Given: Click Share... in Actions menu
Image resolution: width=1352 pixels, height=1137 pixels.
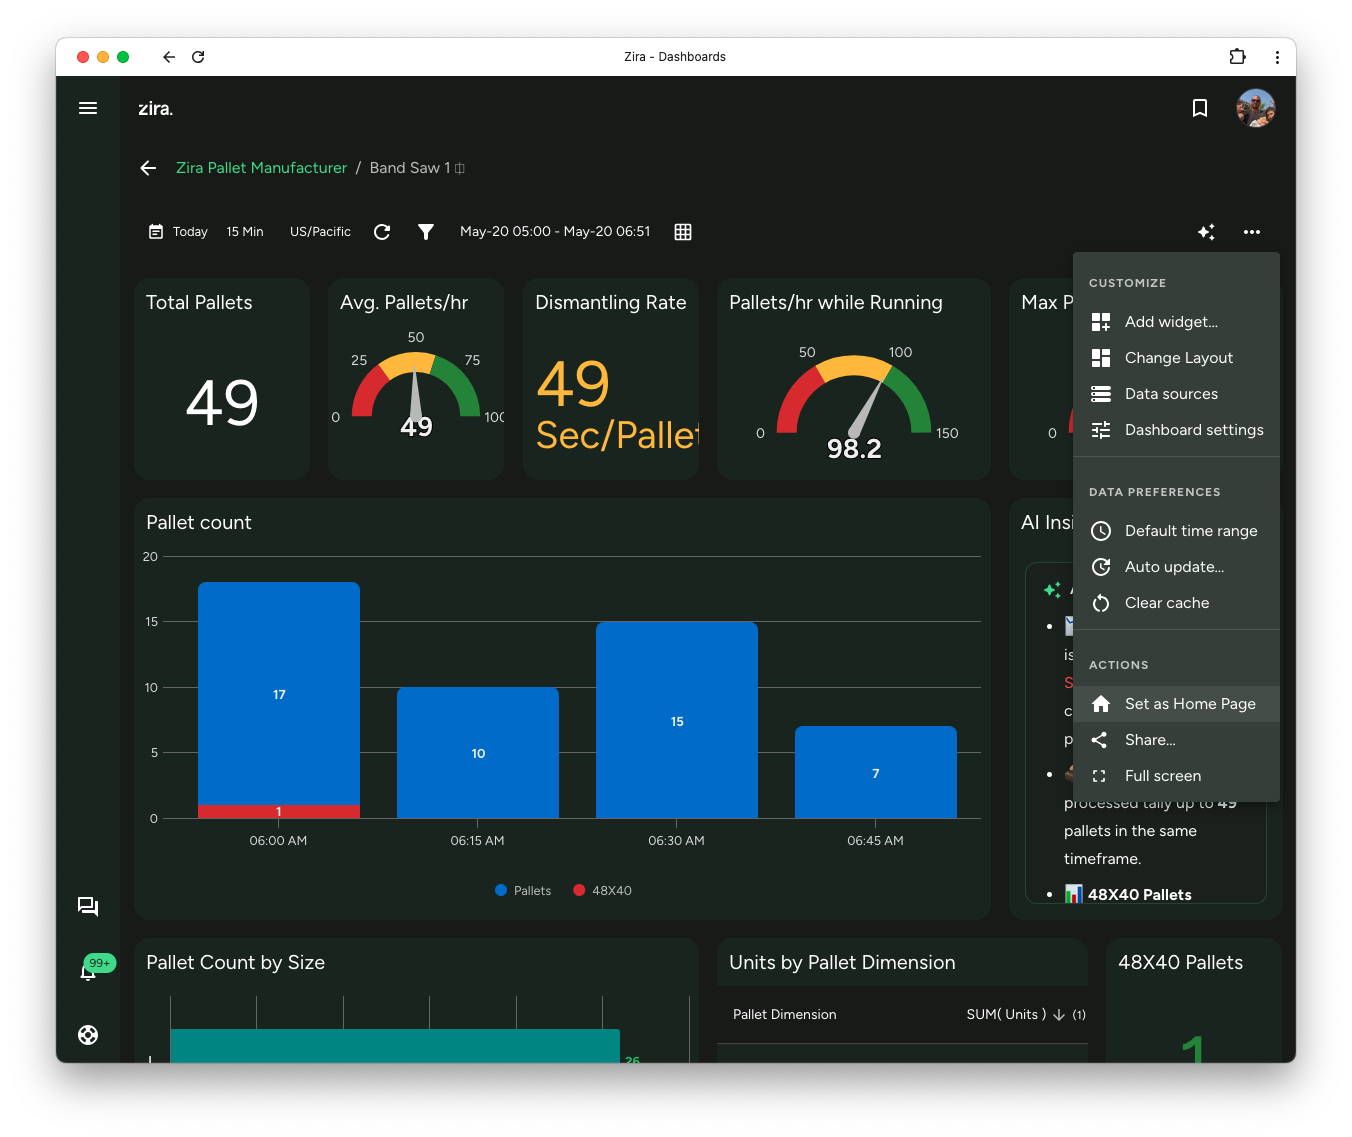Looking at the screenshot, I should [x=1176, y=740].
